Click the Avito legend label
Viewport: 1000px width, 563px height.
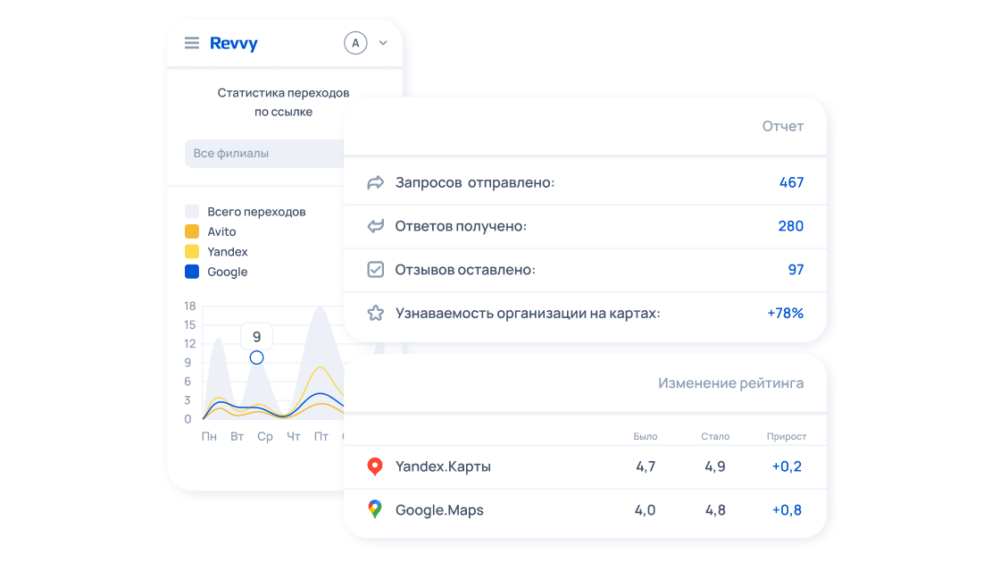pos(222,231)
